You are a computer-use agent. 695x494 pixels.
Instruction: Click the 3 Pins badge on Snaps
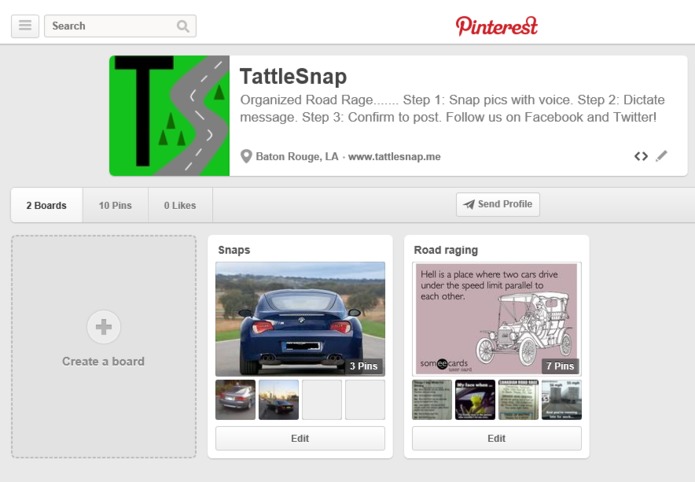pyautogui.click(x=363, y=366)
